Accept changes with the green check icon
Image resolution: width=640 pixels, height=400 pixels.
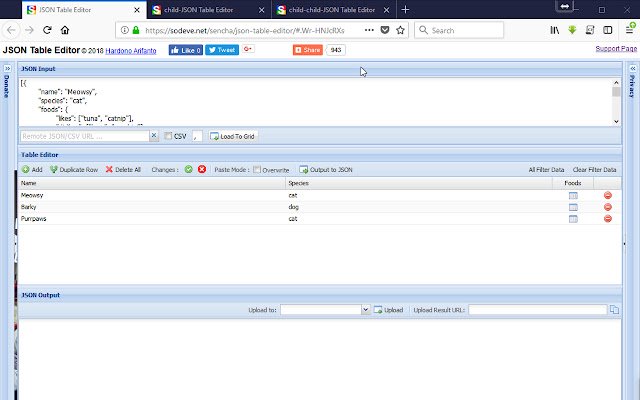[x=188, y=170]
